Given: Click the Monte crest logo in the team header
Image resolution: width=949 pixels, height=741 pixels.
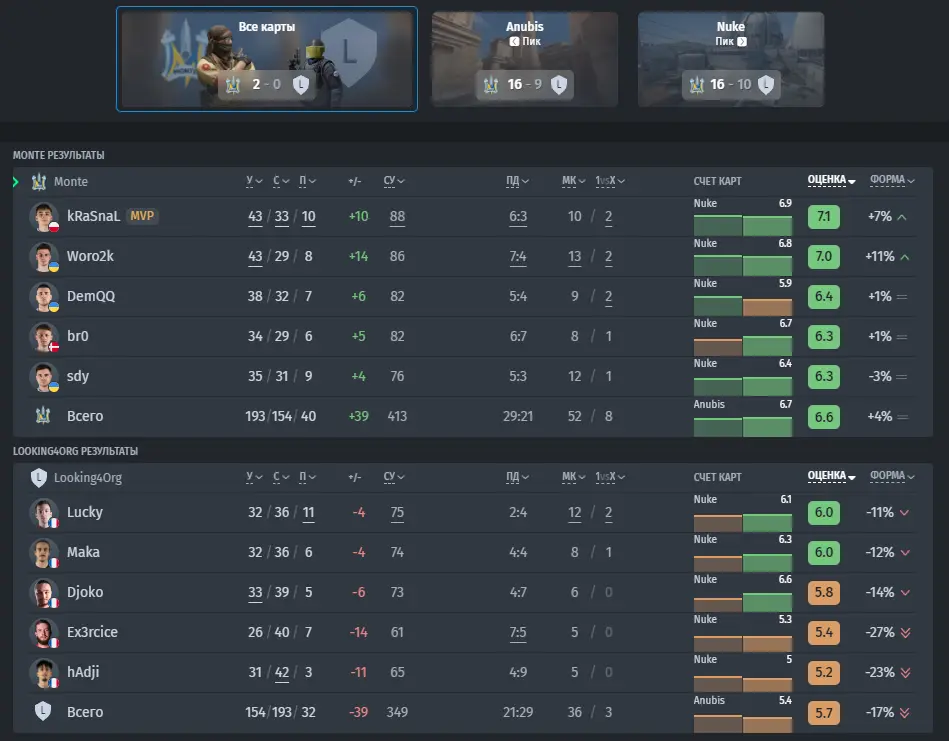Looking at the screenshot, I should coord(39,182).
